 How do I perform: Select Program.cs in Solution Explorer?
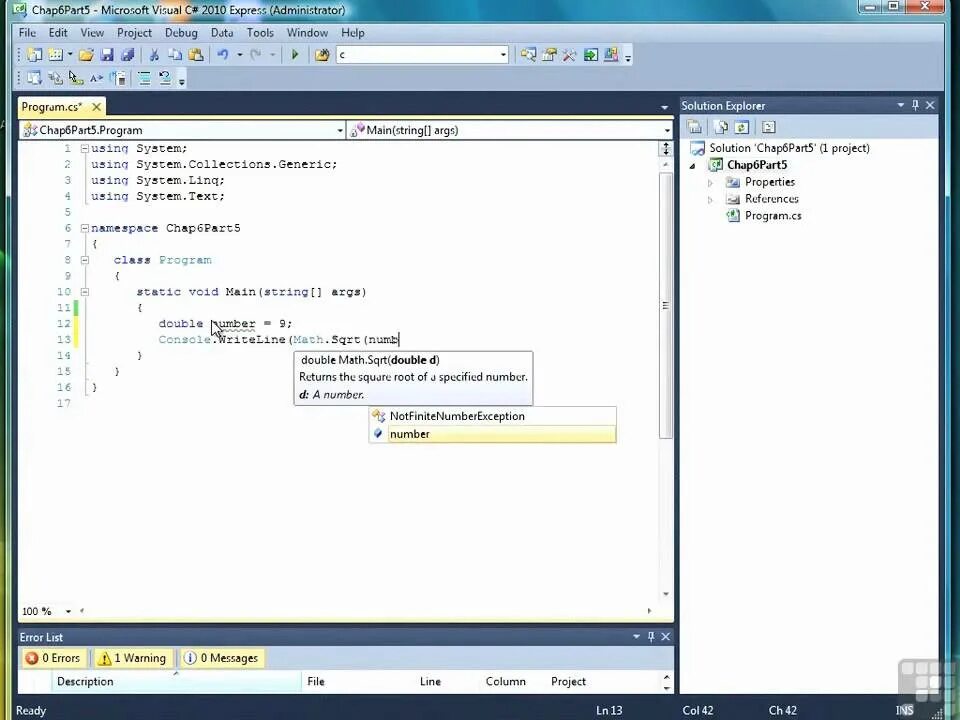[773, 216]
